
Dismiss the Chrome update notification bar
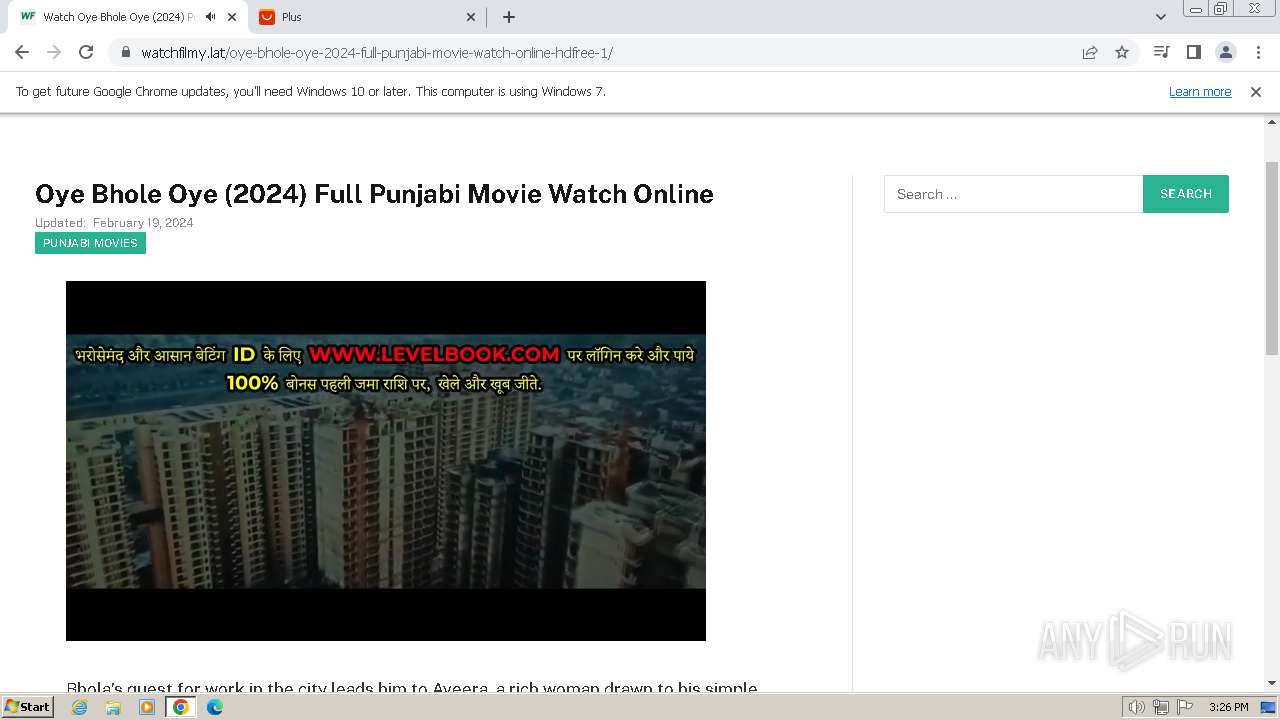(1256, 91)
